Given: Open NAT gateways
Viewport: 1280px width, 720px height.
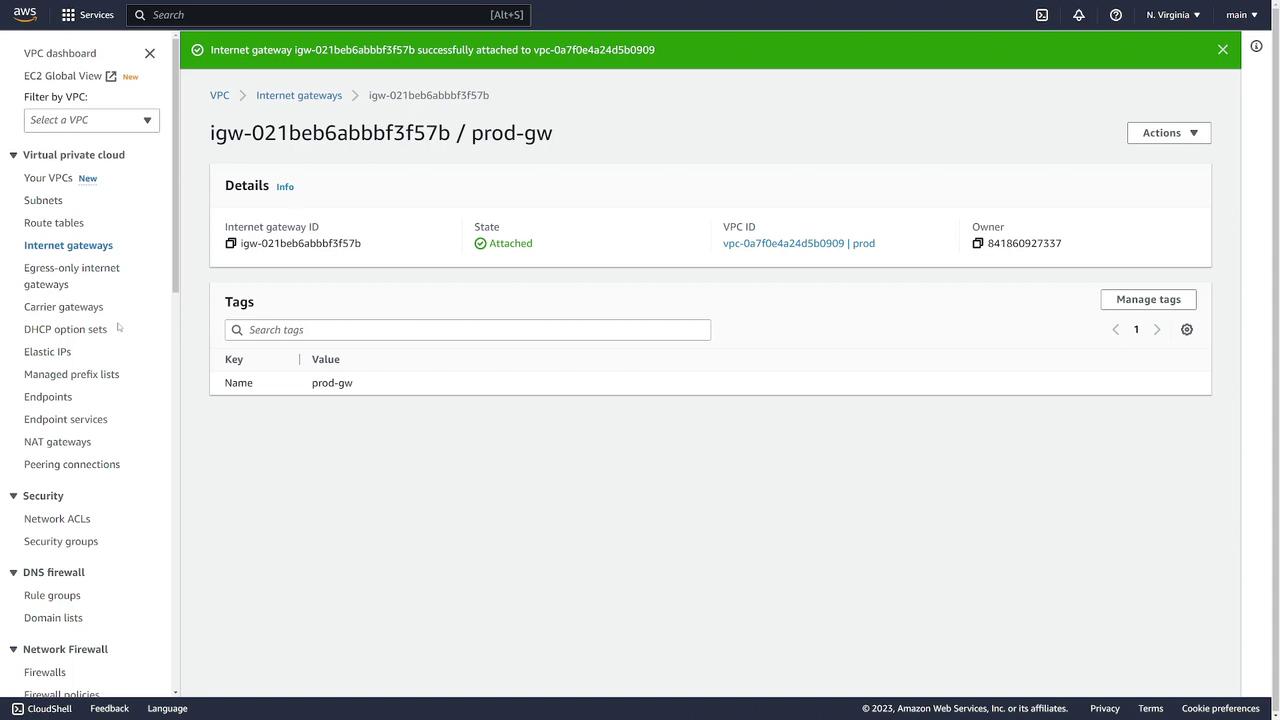Looking at the screenshot, I should 57,442.
